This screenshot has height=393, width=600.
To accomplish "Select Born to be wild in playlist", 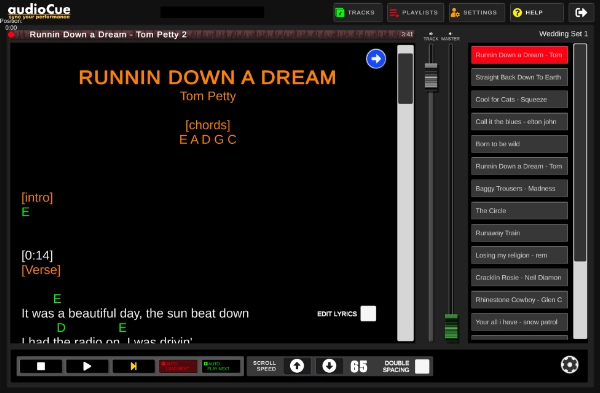I will coord(519,144).
